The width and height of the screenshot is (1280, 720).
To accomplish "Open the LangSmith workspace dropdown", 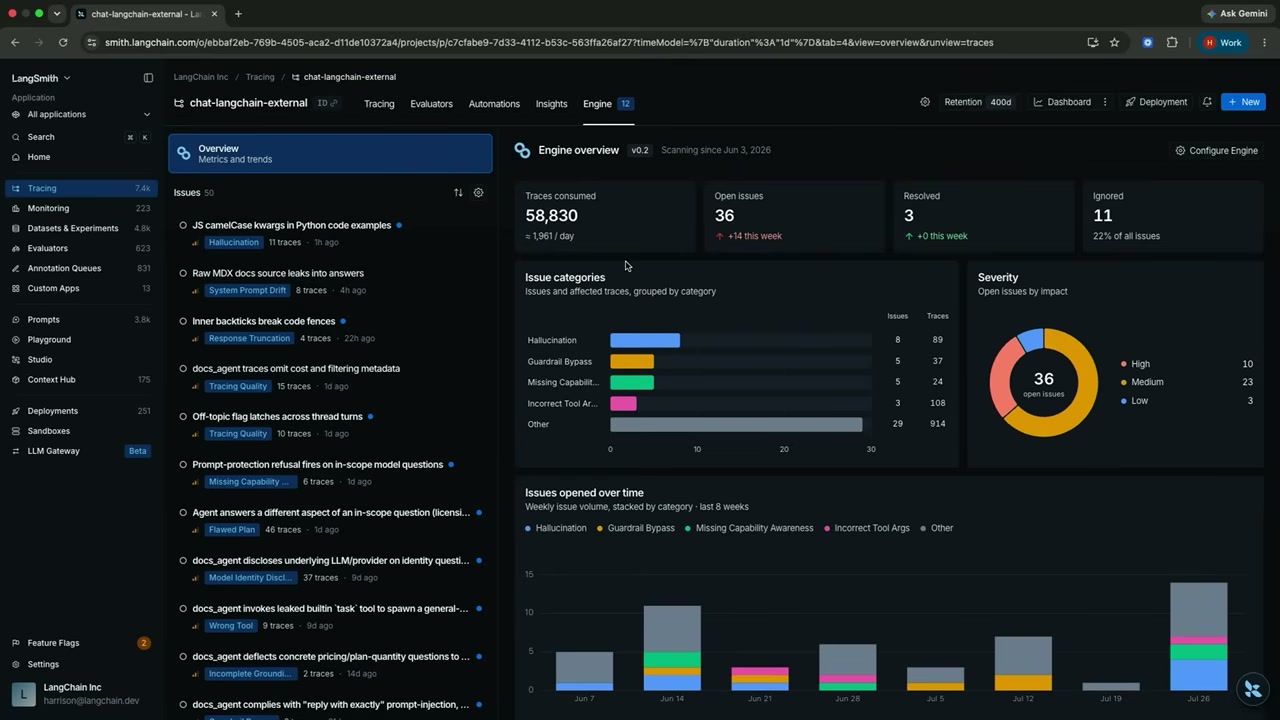I will pyautogui.click(x=41, y=78).
